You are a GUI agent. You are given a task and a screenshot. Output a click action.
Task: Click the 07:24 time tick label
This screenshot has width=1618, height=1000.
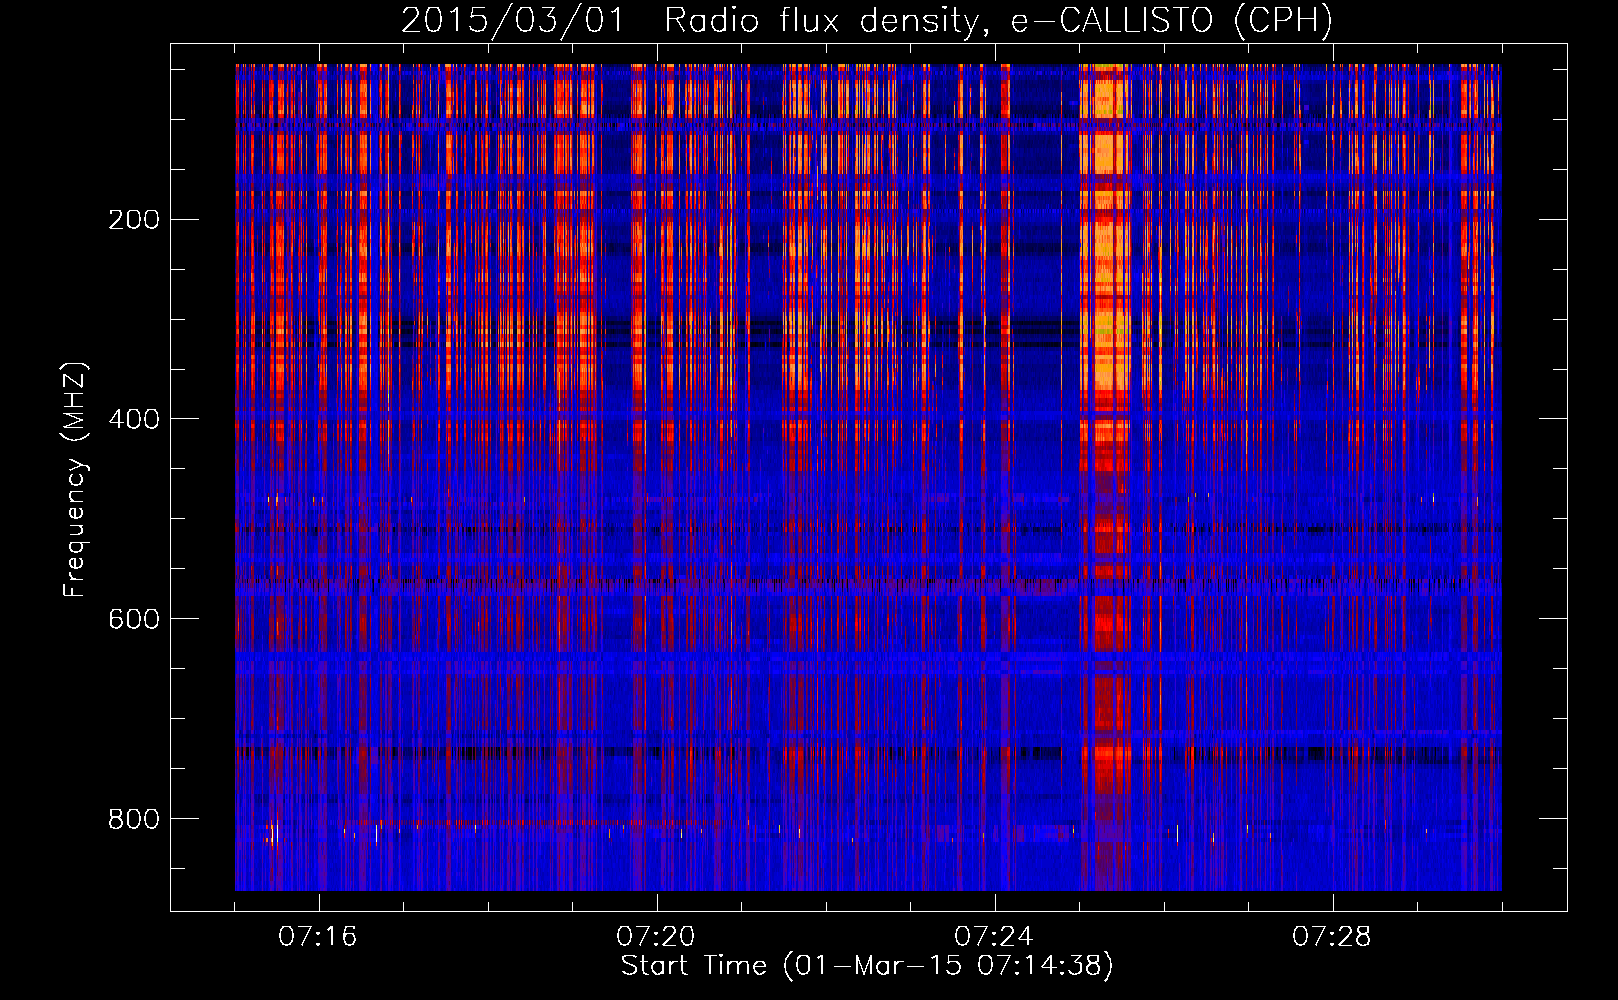point(993,937)
